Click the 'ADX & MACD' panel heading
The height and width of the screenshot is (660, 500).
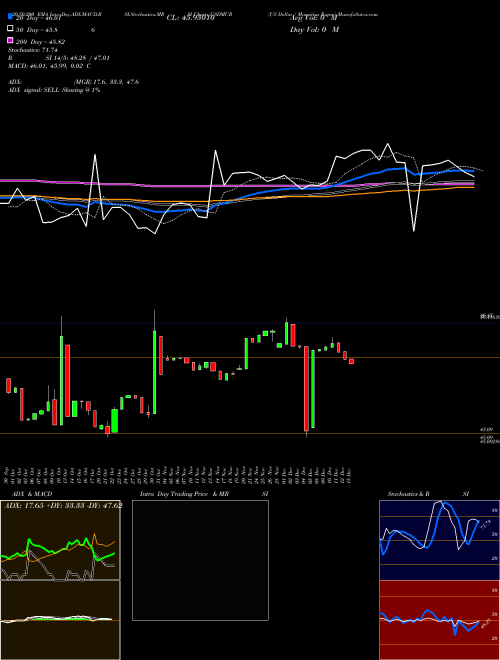point(32,494)
